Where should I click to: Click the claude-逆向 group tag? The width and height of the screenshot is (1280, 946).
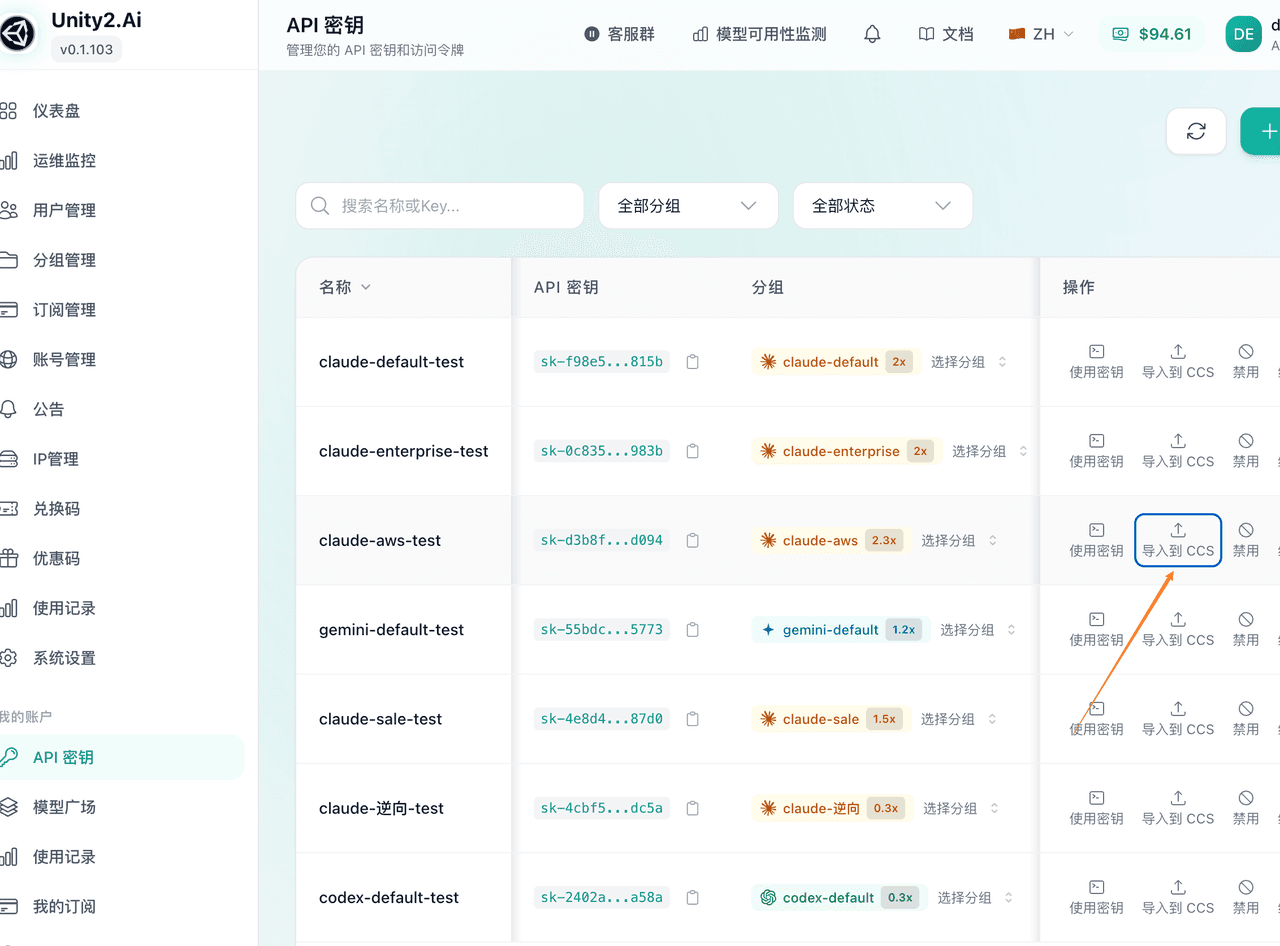point(831,808)
